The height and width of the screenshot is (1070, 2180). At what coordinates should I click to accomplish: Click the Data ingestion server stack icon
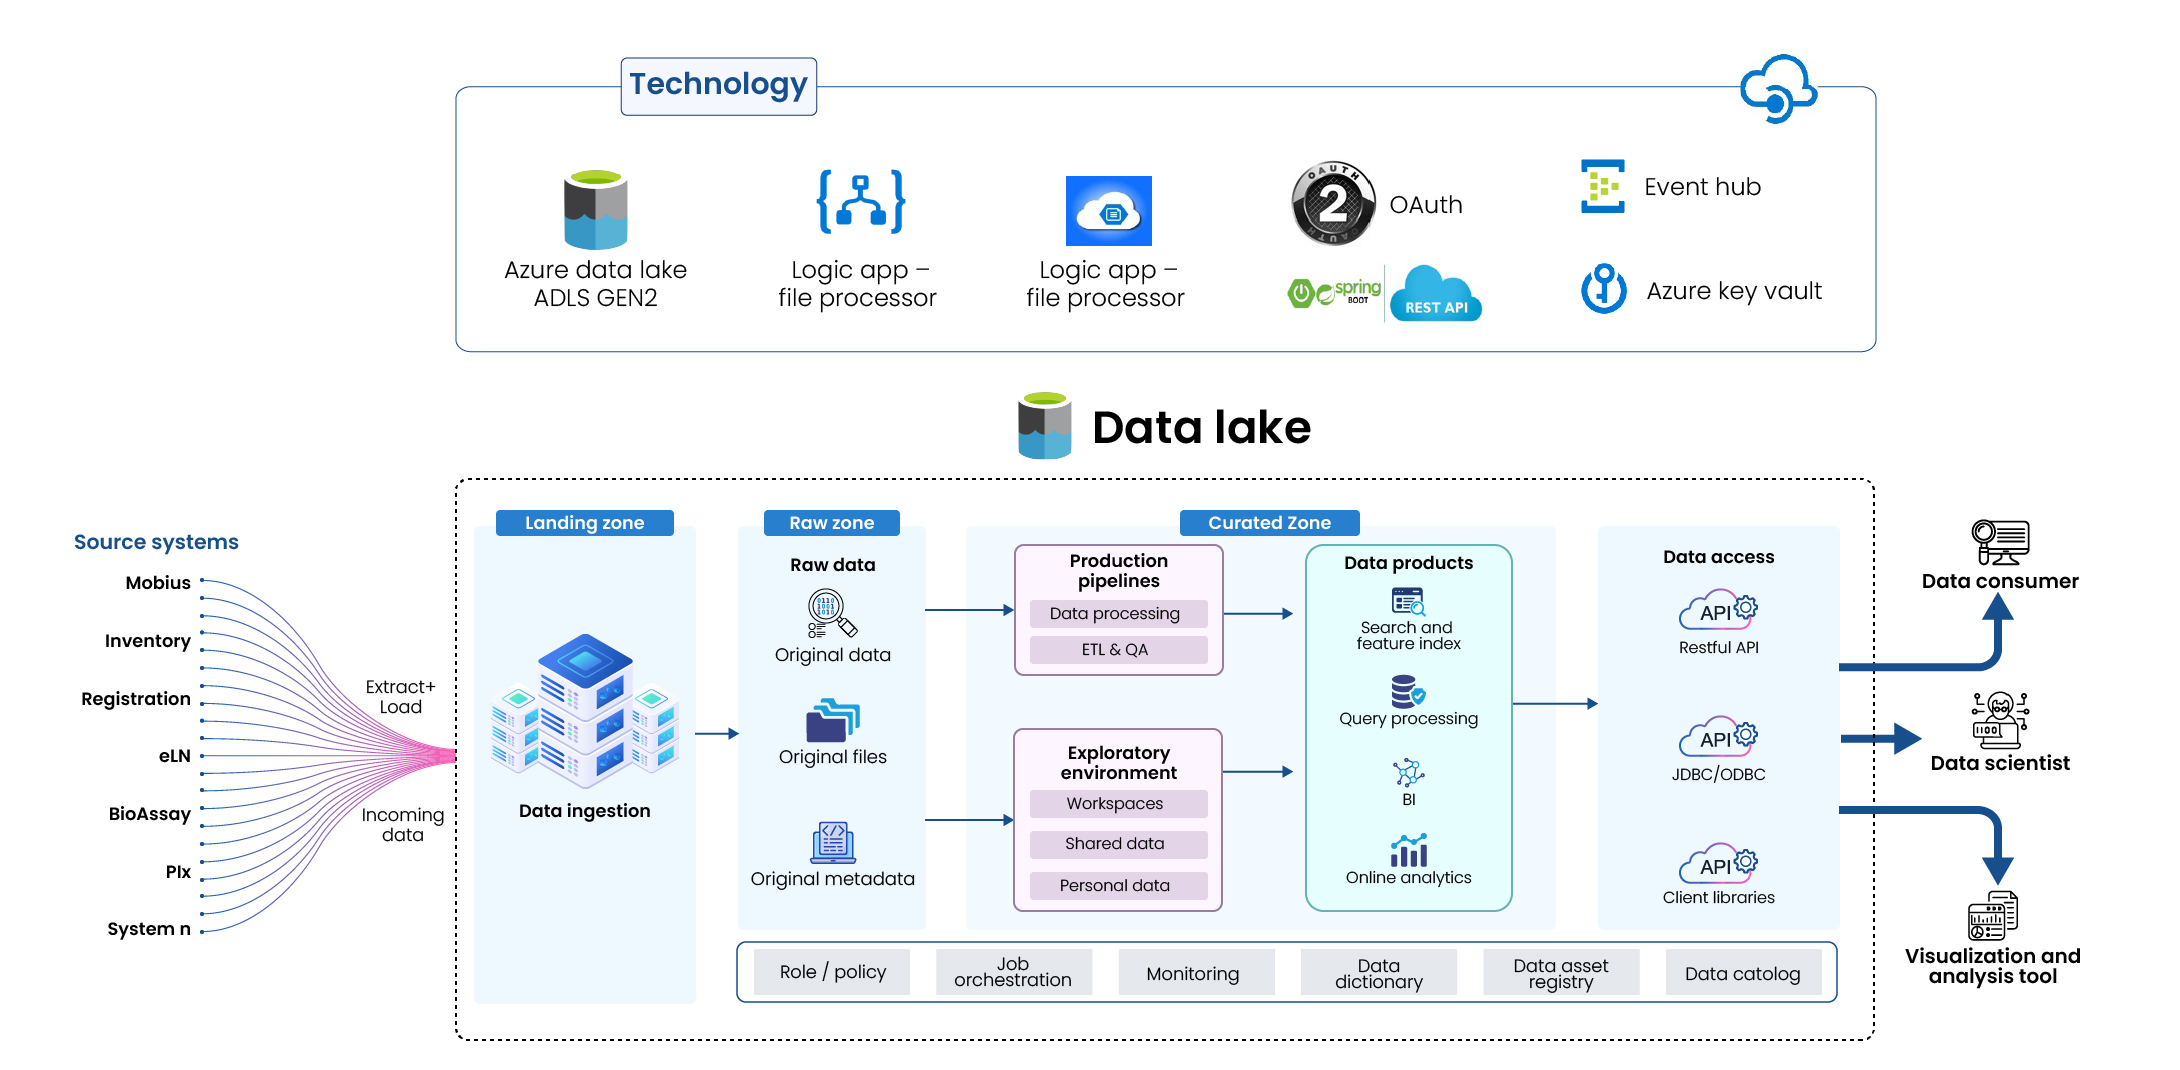click(585, 711)
